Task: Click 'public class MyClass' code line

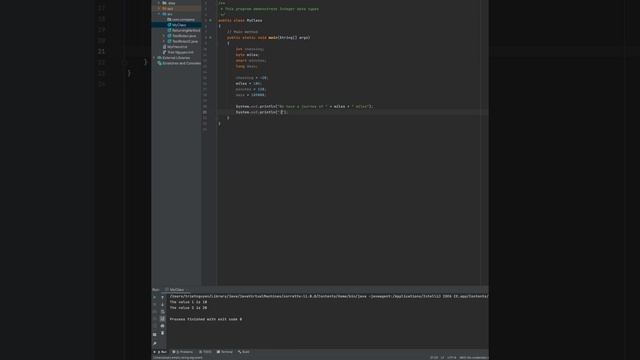Action: (x=240, y=20)
